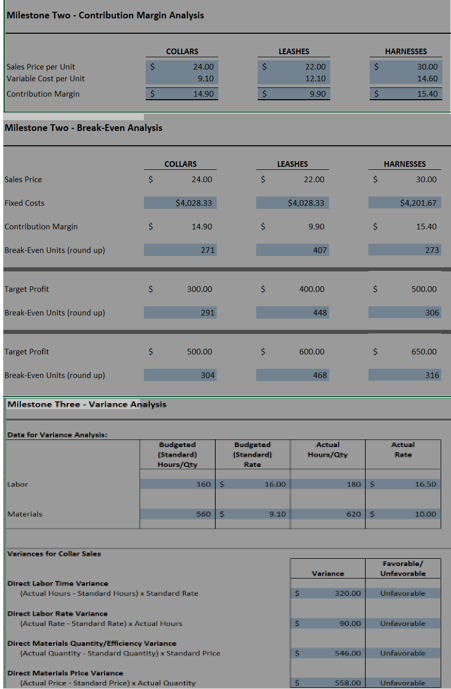
Task: Select Direct Labor Rate Variance value 90.00
Action: point(328,624)
